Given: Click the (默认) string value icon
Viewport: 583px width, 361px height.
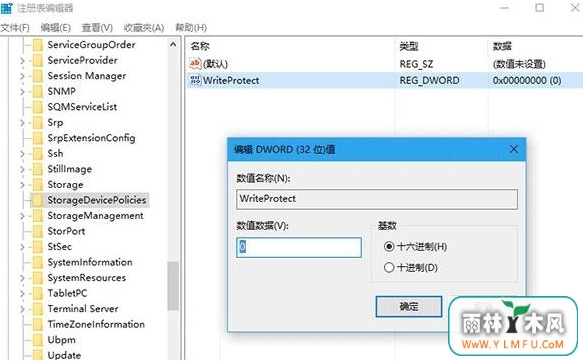Looking at the screenshot, I should [195, 64].
